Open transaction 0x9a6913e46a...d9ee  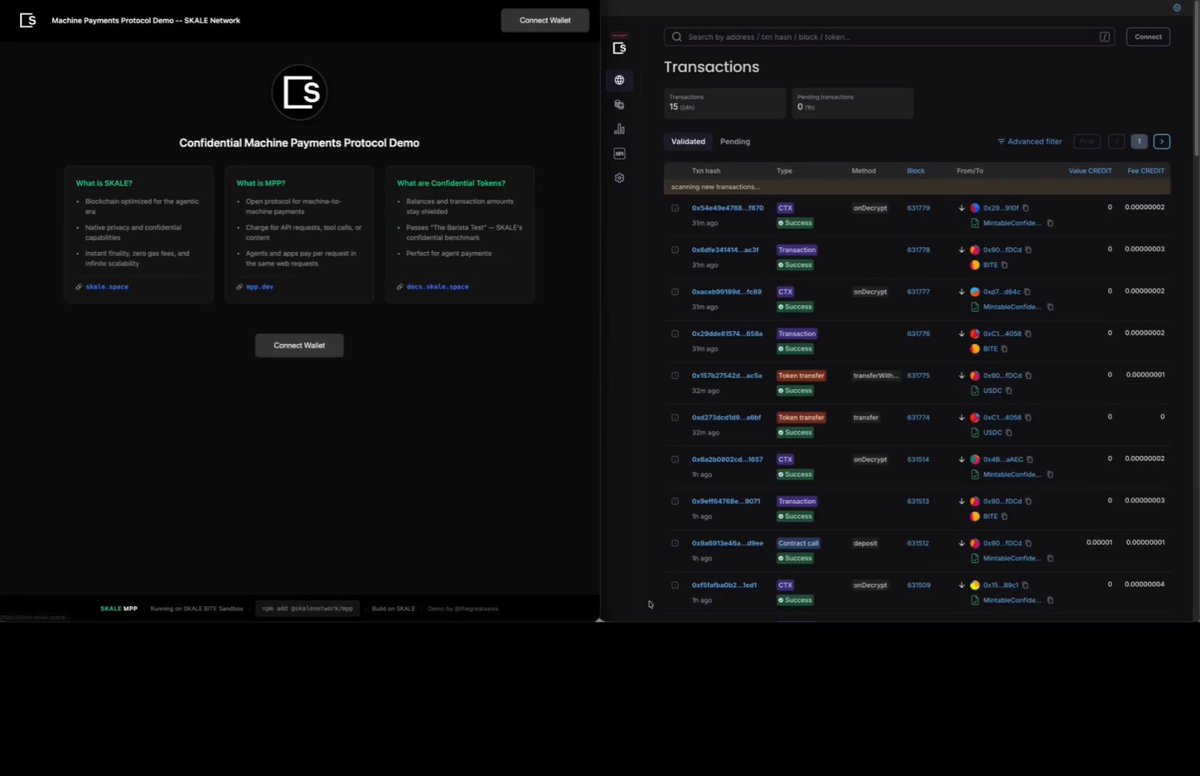tap(727, 543)
